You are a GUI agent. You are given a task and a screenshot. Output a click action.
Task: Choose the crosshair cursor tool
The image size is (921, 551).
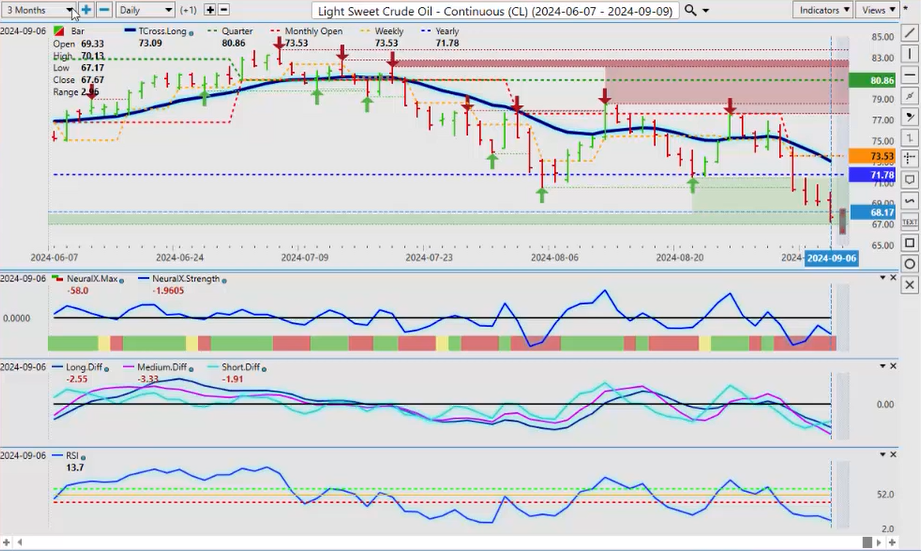point(909,158)
